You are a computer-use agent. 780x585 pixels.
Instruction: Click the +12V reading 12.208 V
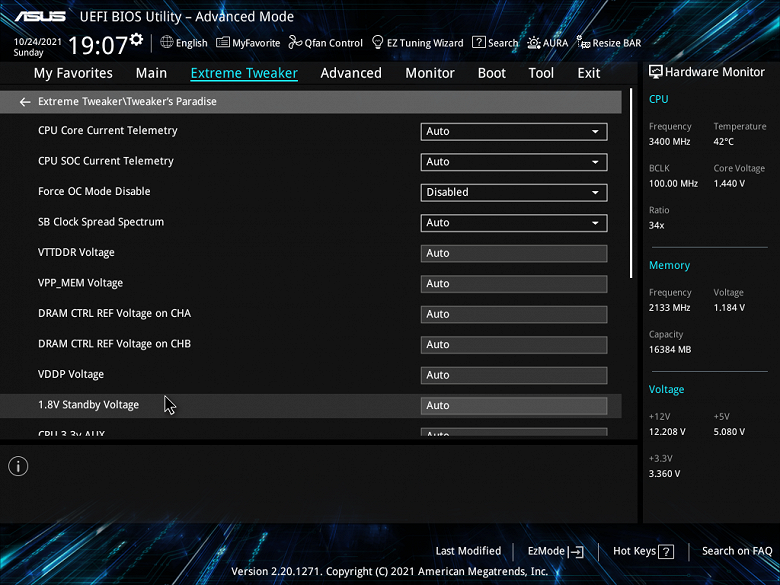coord(667,432)
